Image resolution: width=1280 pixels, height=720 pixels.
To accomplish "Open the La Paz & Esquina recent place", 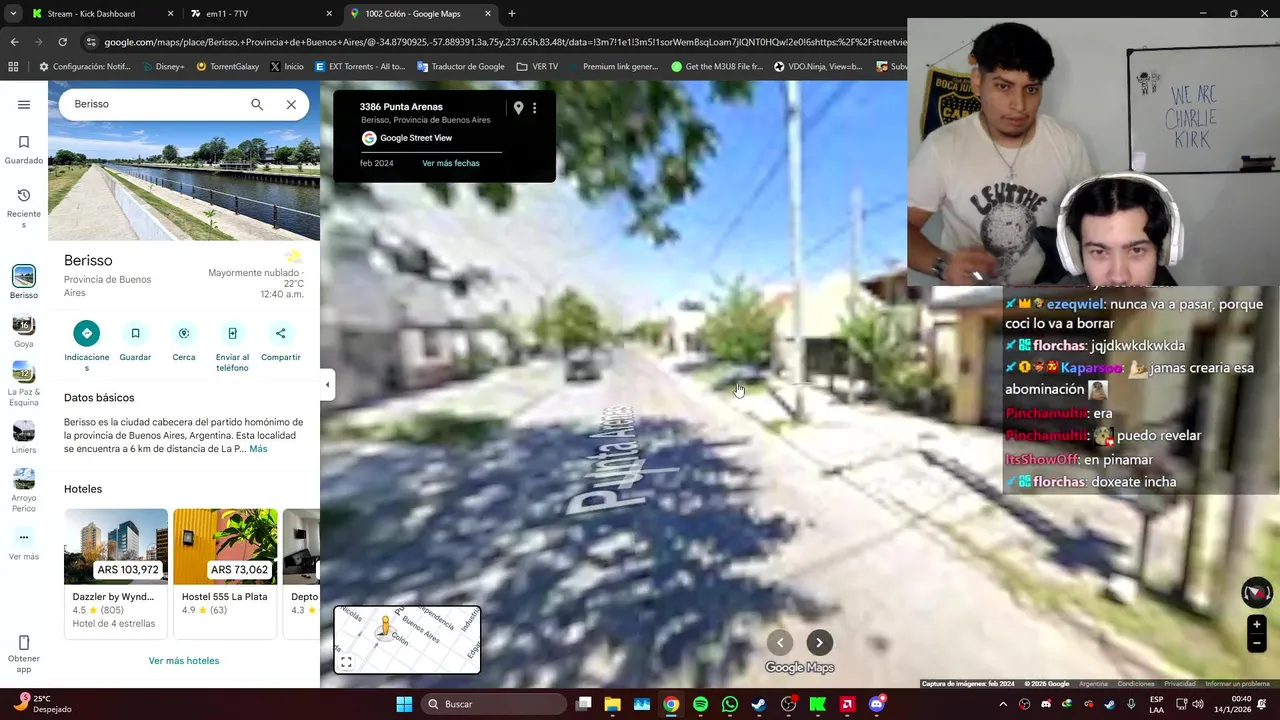I will (24, 385).
